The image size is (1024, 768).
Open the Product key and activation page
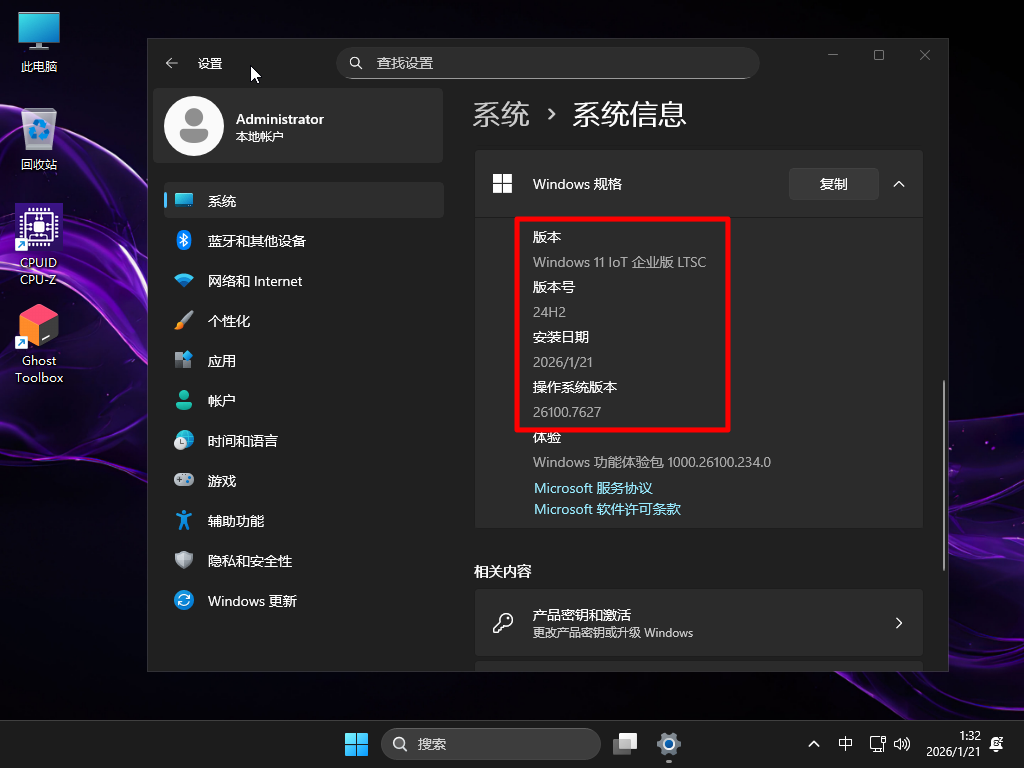point(698,623)
